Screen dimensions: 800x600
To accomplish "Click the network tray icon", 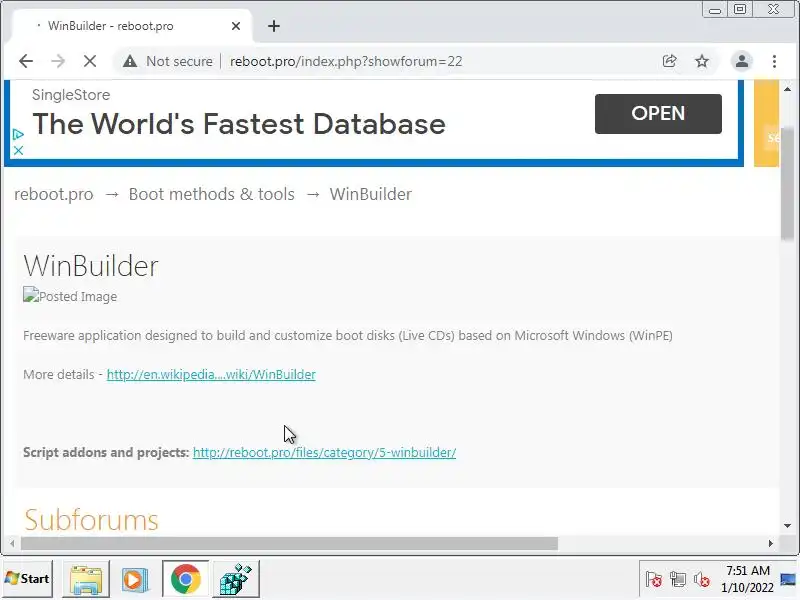I will tap(678, 580).
